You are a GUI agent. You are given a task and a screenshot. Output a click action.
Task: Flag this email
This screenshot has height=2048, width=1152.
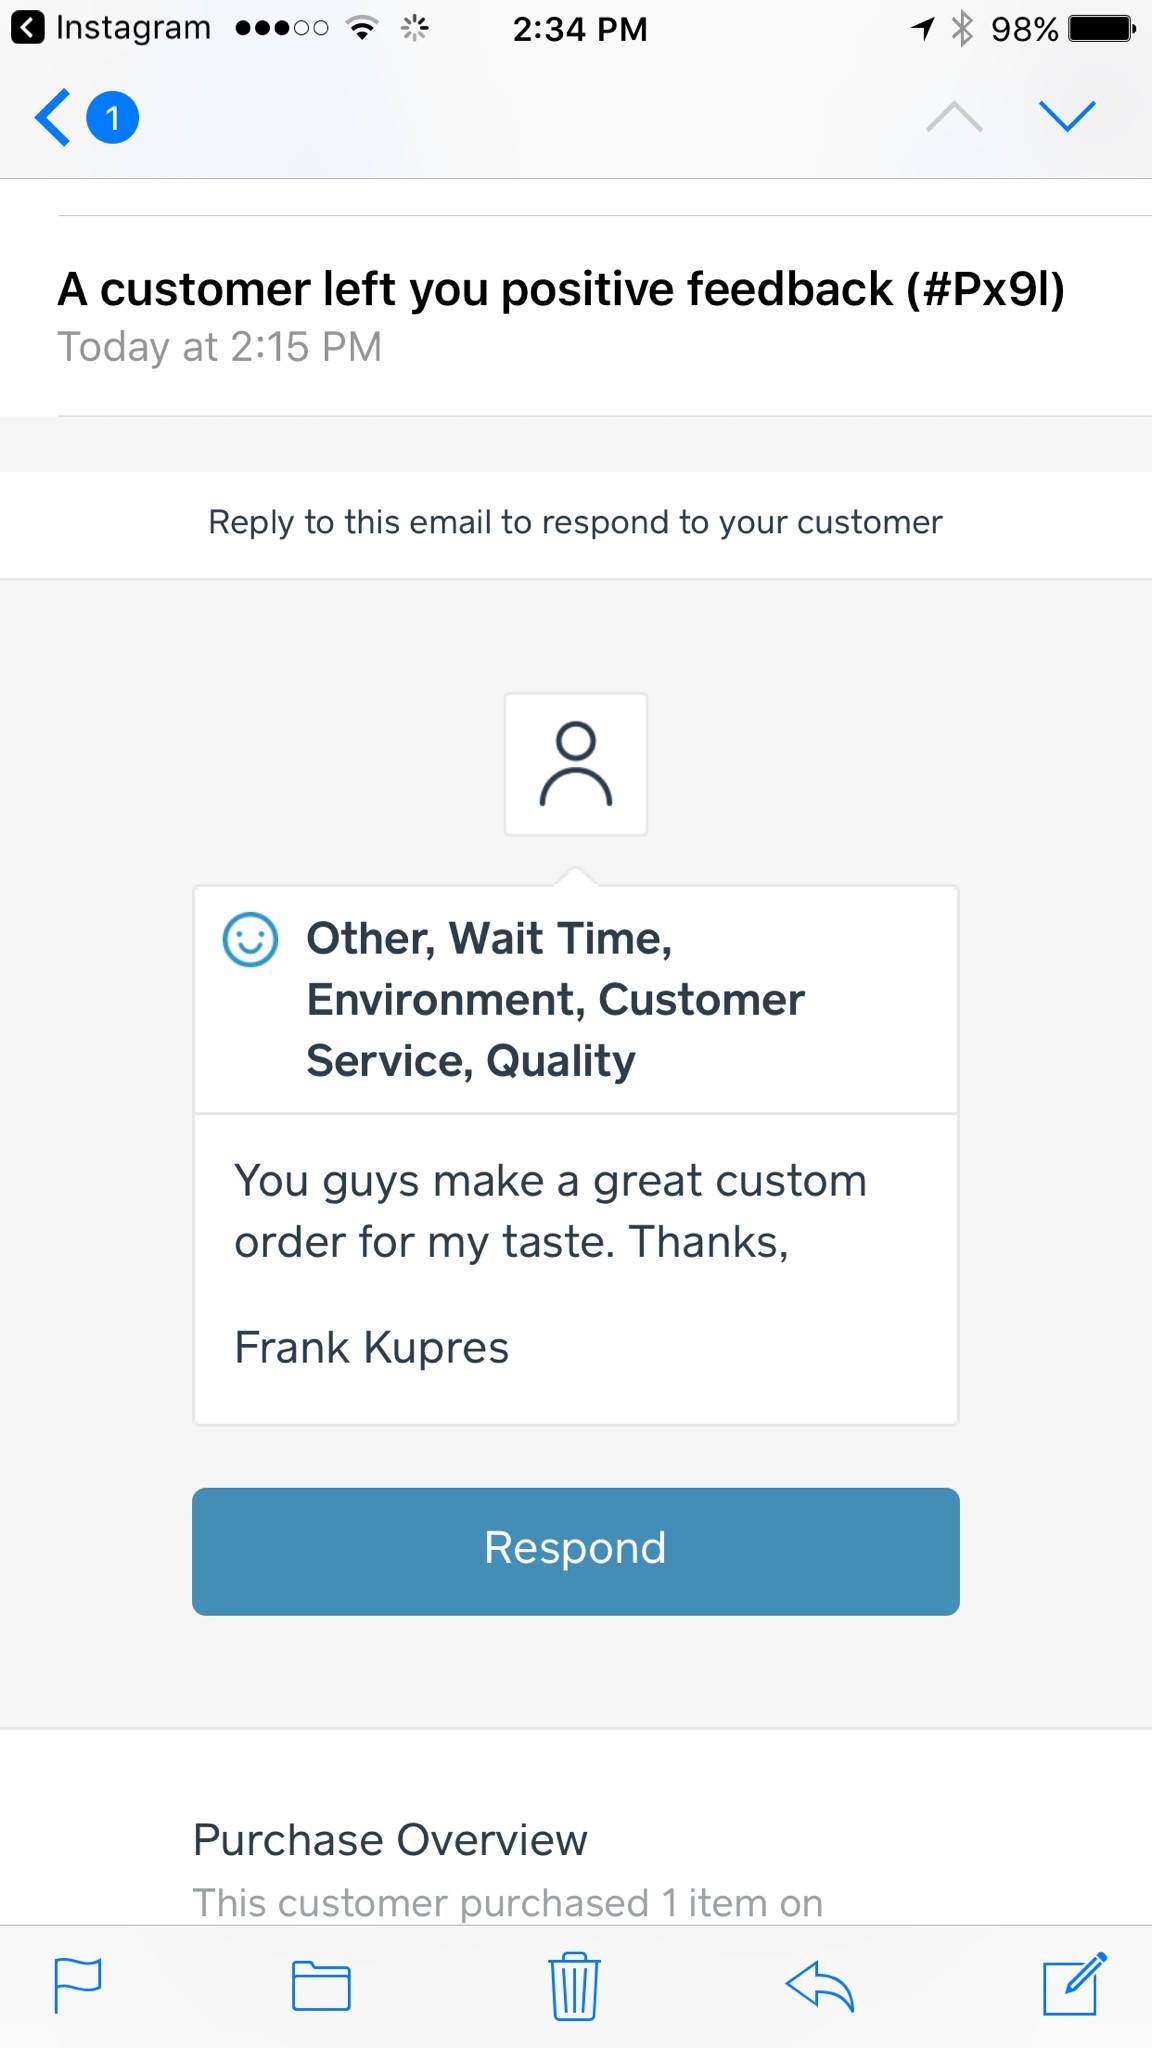77,1985
